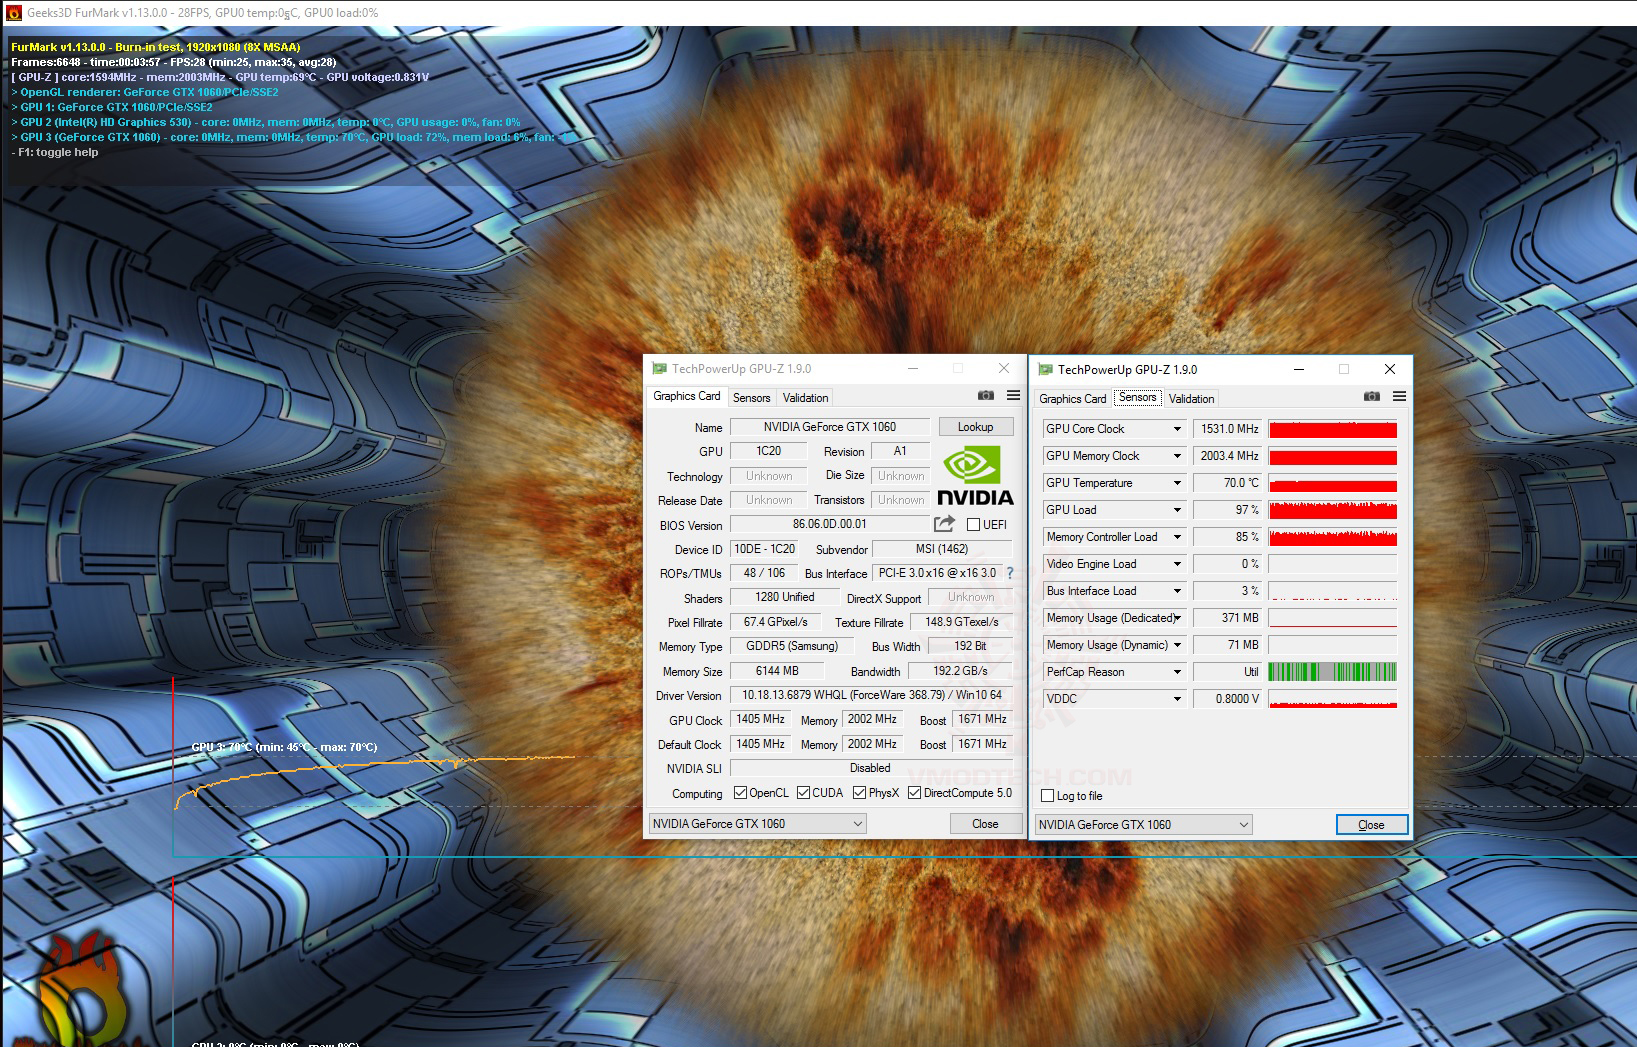Click the Memory Type field GDDR5 (Samsung)
Image resolution: width=1637 pixels, height=1047 pixels.
coord(792,646)
